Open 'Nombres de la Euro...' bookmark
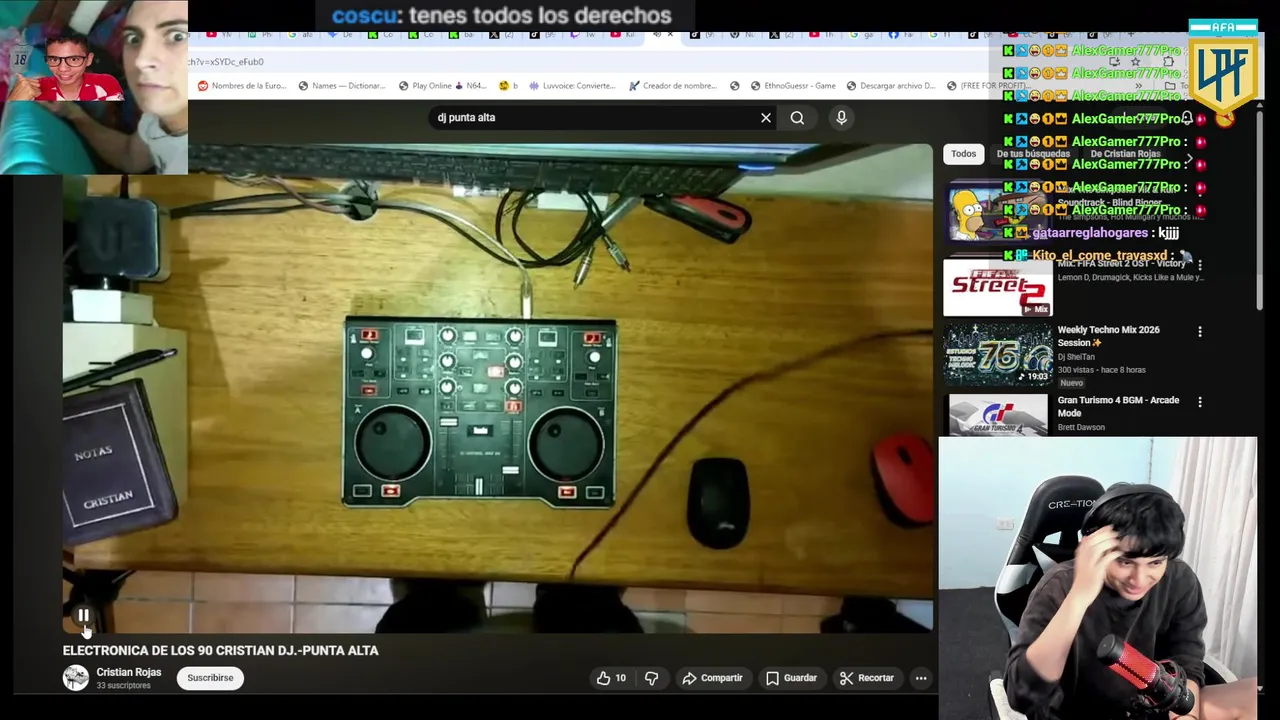The image size is (1280, 720). (241, 86)
